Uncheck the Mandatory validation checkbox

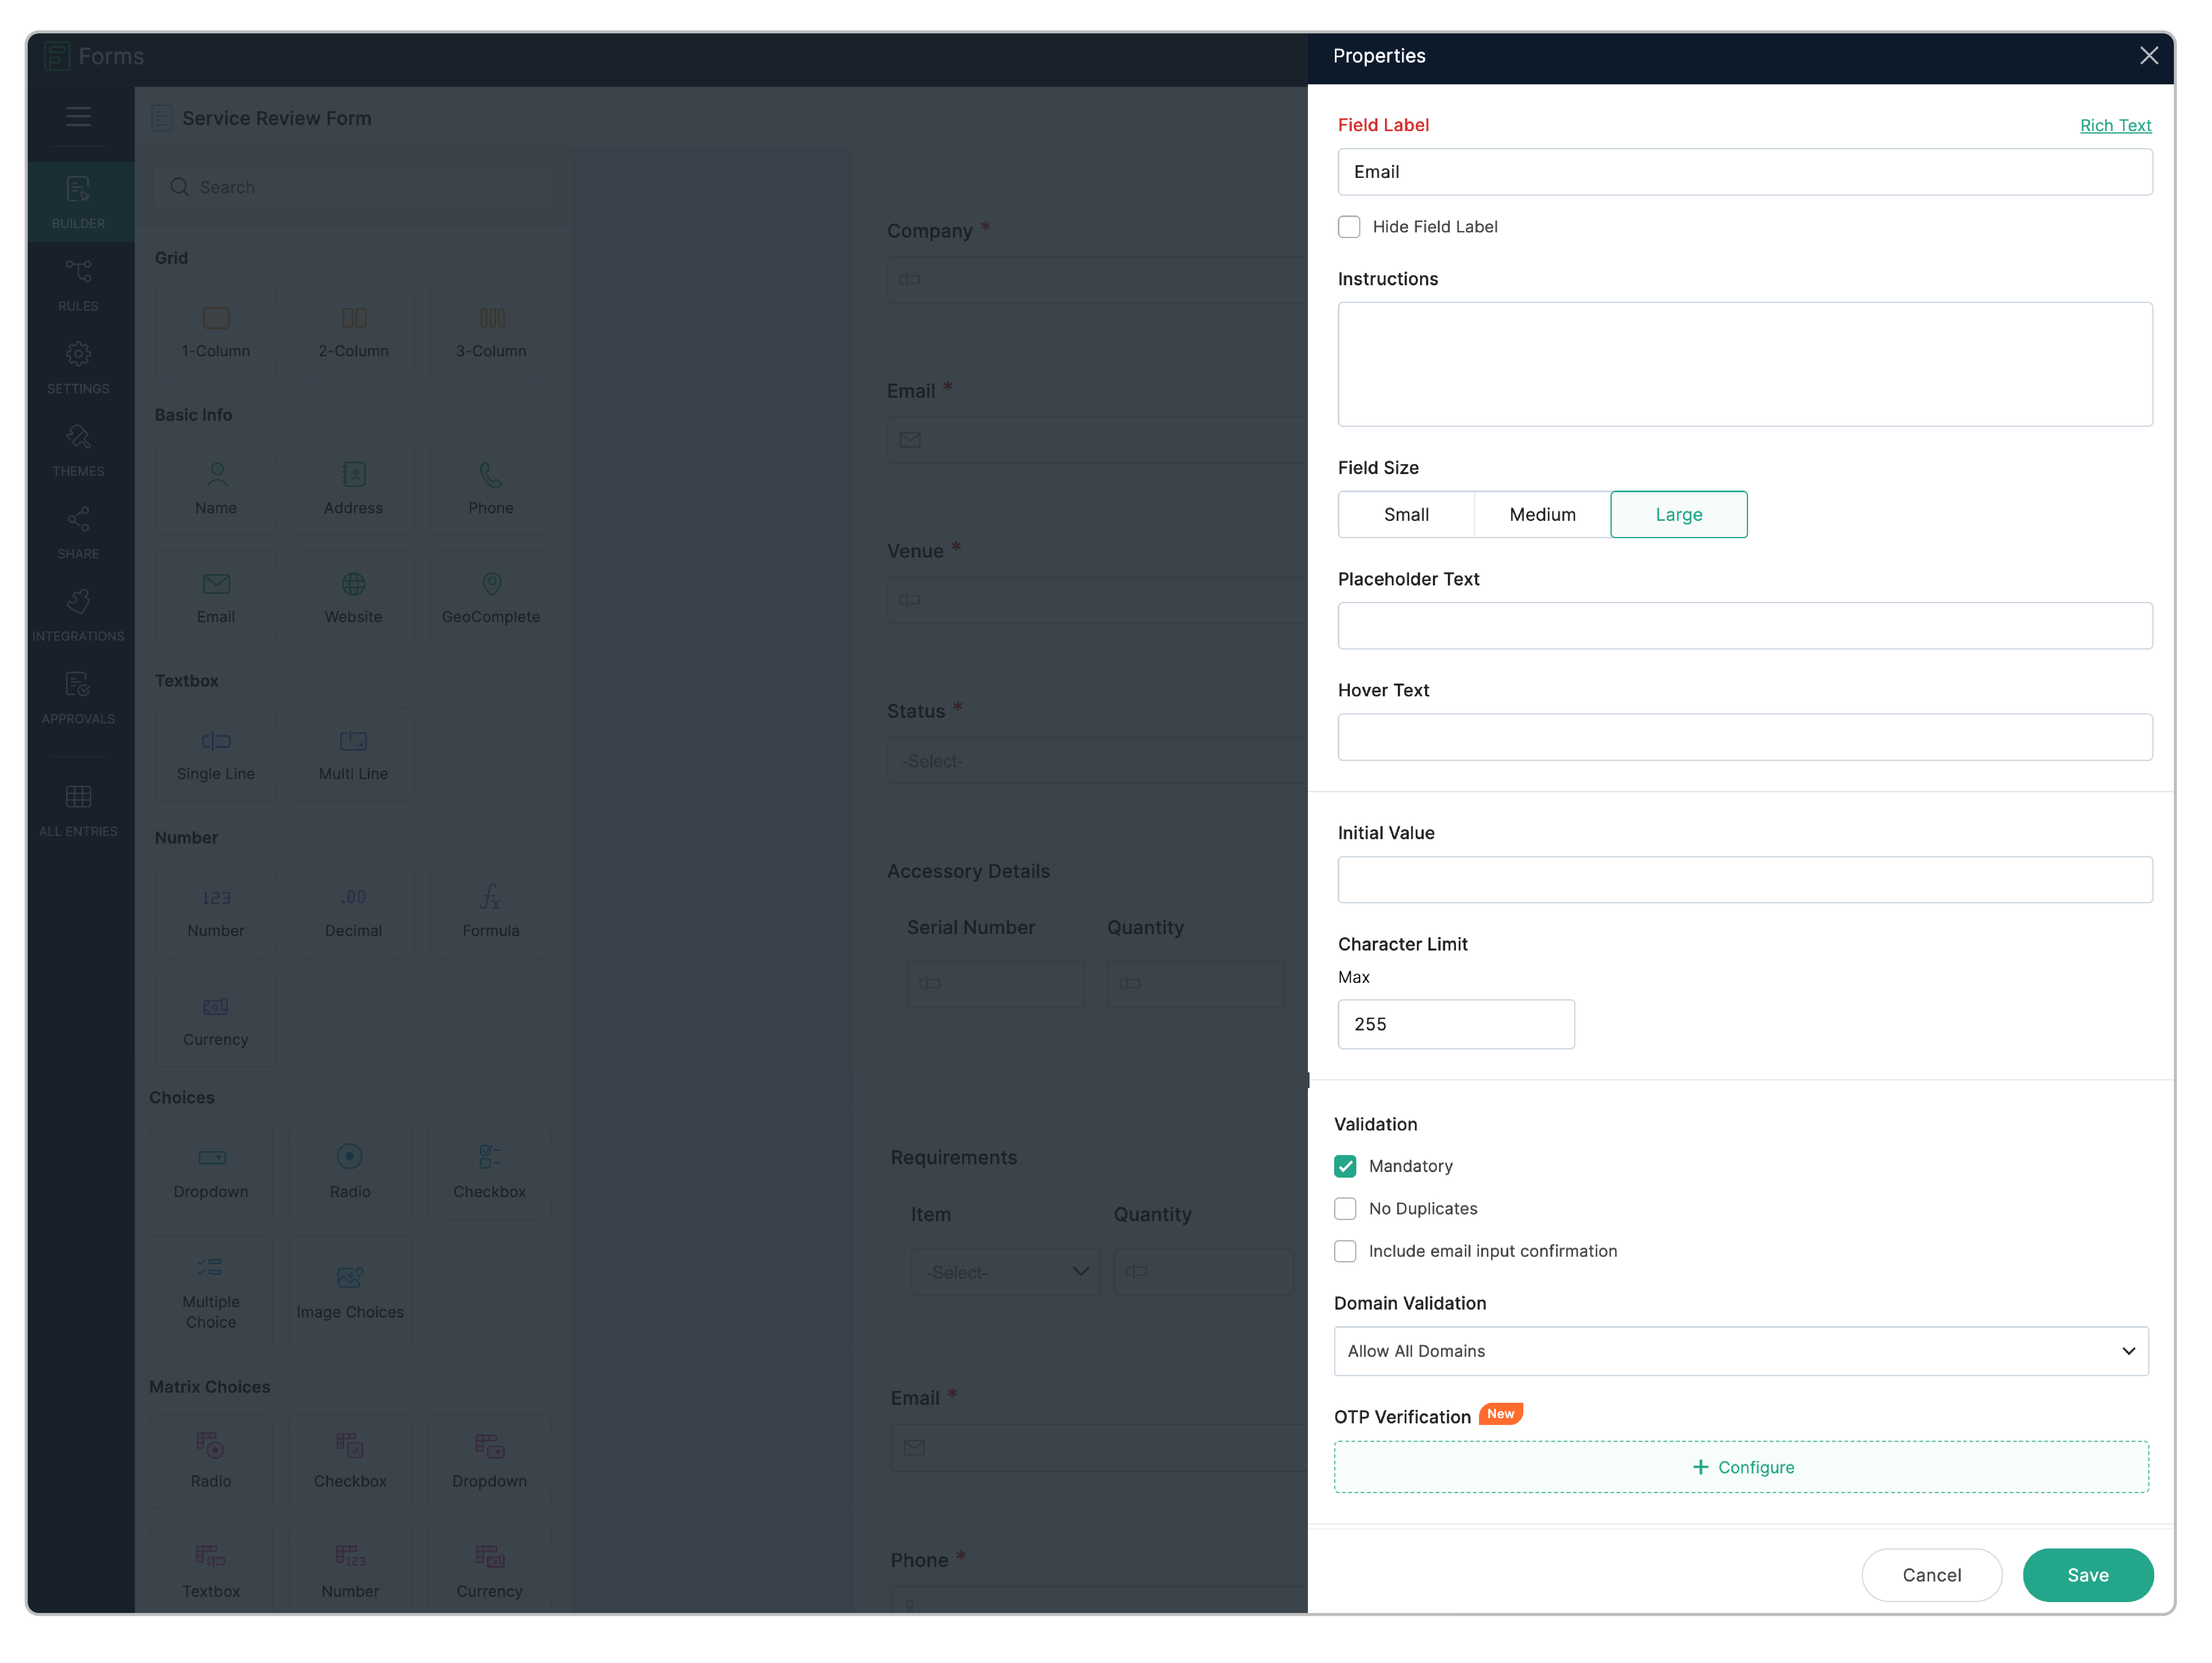click(x=1345, y=1166)
